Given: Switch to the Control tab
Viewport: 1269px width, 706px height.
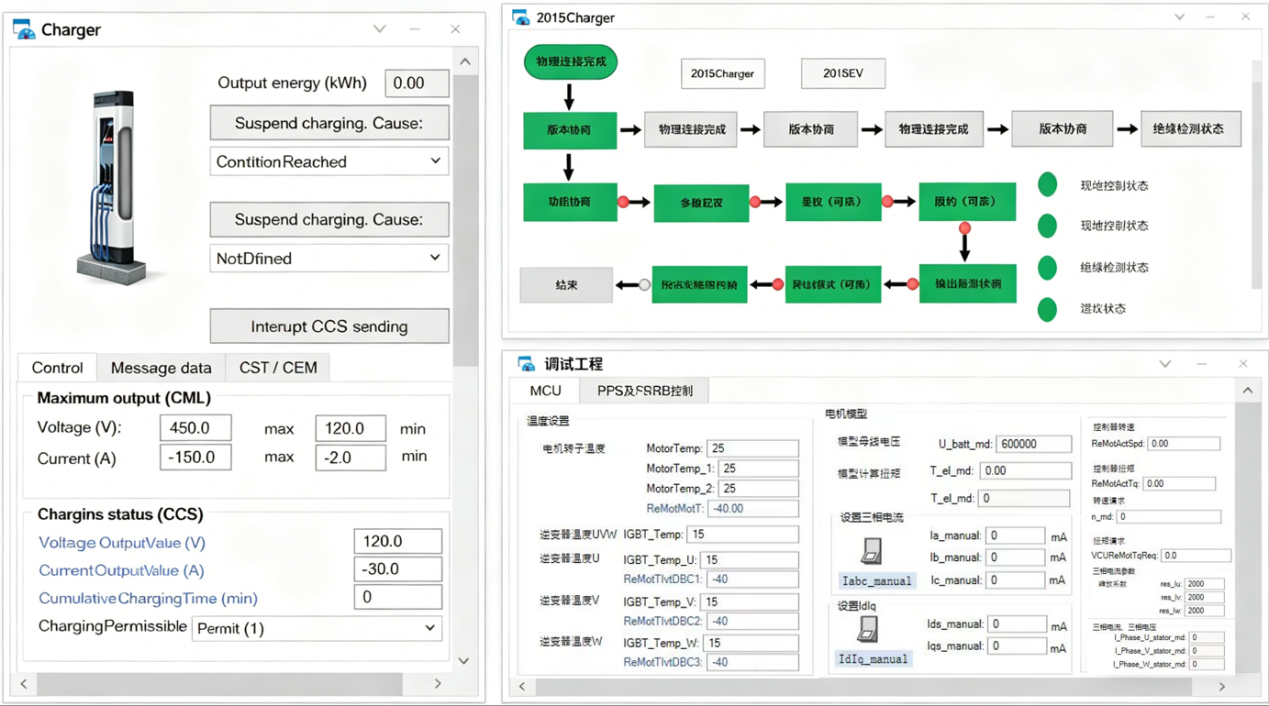Looking at the screenshot, I should tap(57, 368).
